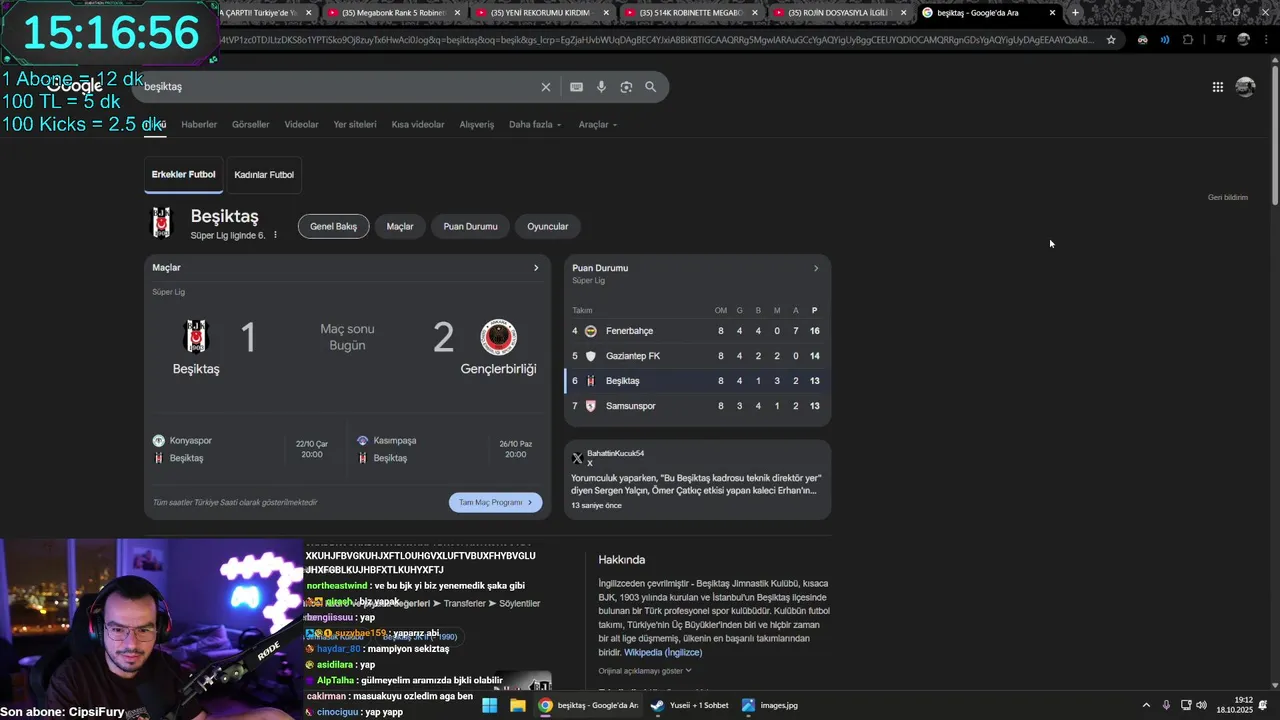Expand the Daha fazla dropdown
Viewport: 1280px width, 720px height.
click(535, 125)
